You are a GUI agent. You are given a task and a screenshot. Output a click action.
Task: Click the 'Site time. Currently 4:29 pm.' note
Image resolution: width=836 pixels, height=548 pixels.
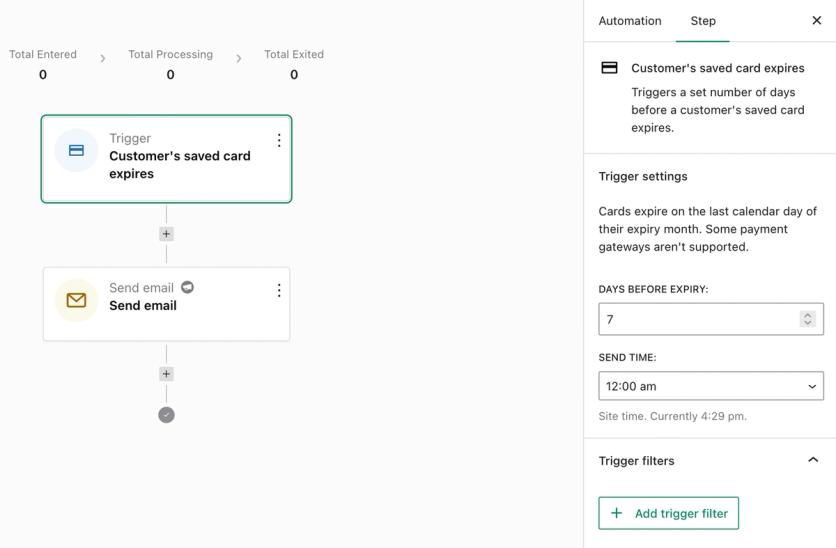pos(672,416)
